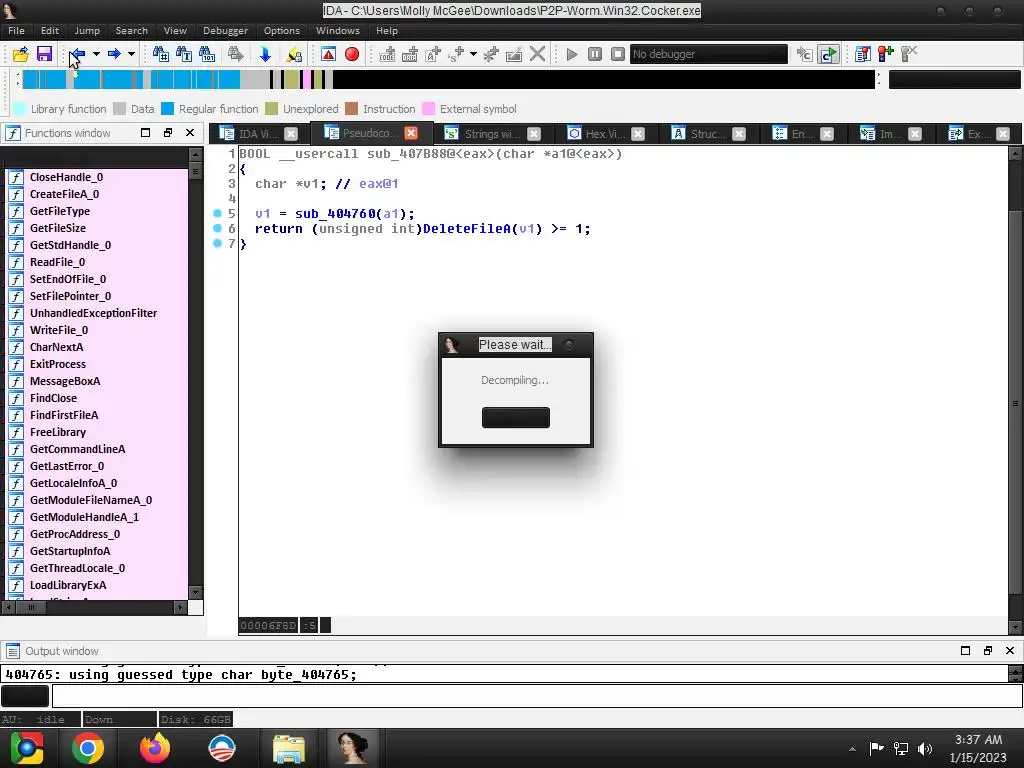
Task: Maximize the Output window panel
Action: click(x=965, y=650)
